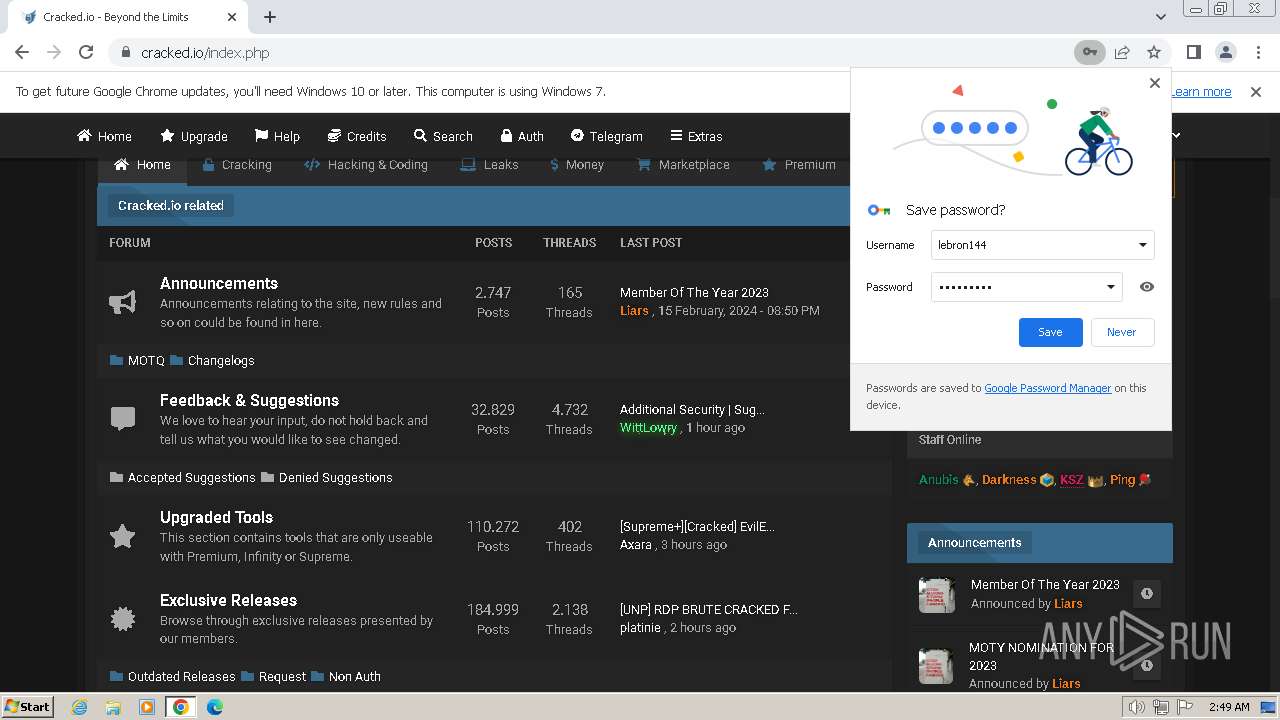1280x720 pixels.
Task: Open the Exclusive Releases forum
Action: (228, 600)
